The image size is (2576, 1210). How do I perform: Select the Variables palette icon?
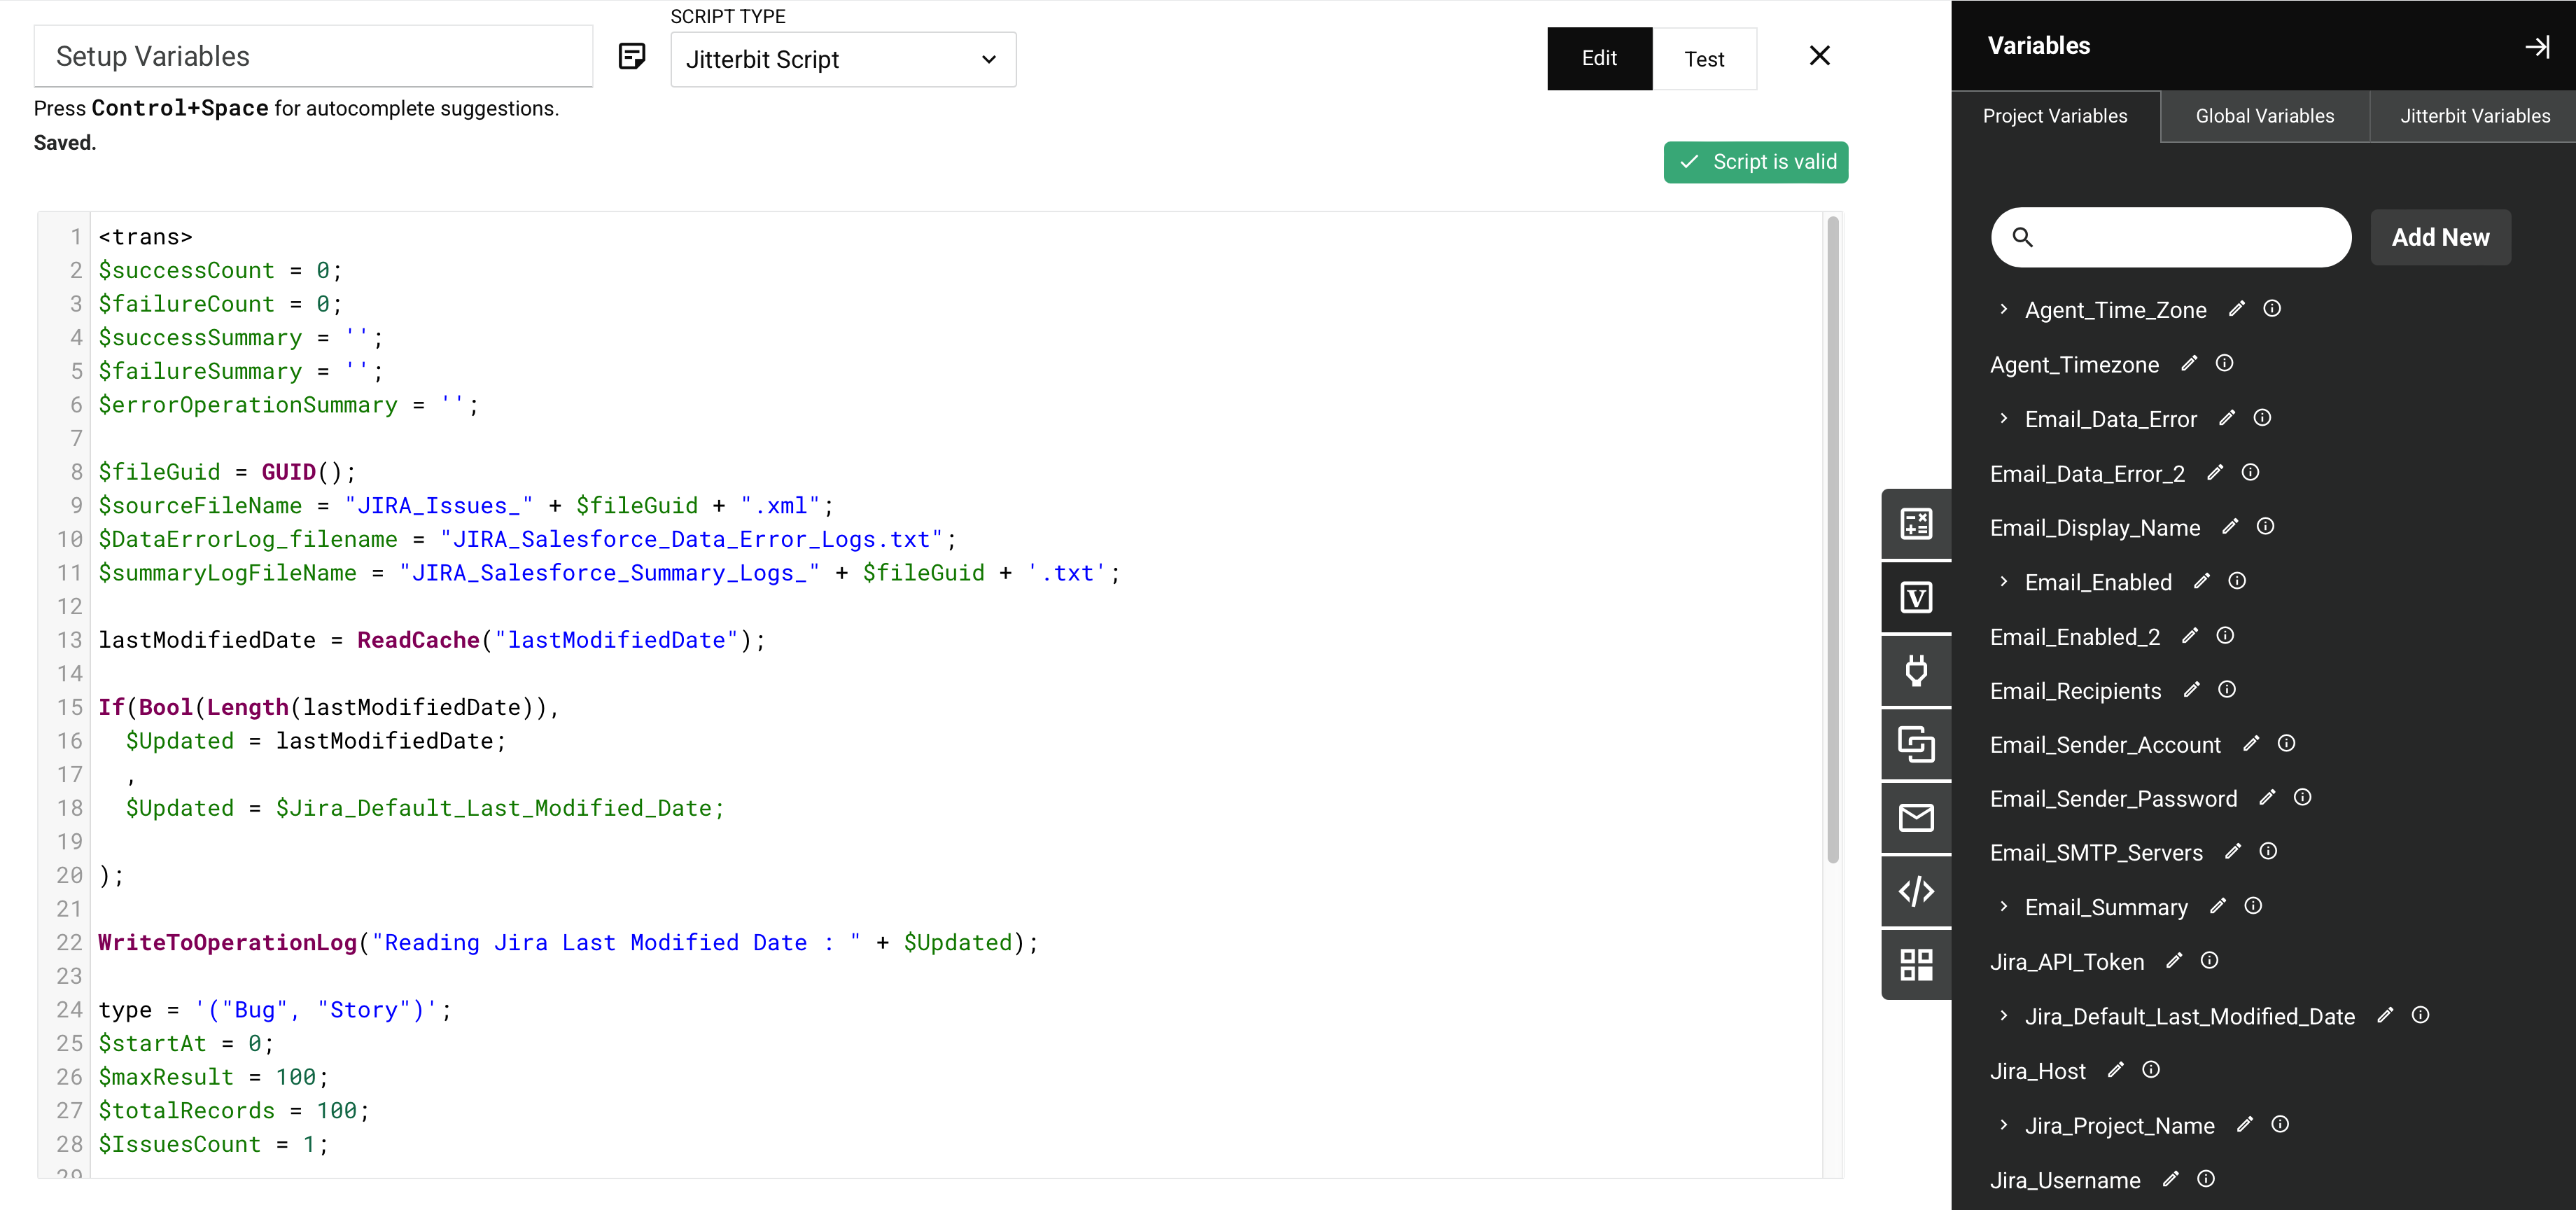click(x=1917, y=596)
